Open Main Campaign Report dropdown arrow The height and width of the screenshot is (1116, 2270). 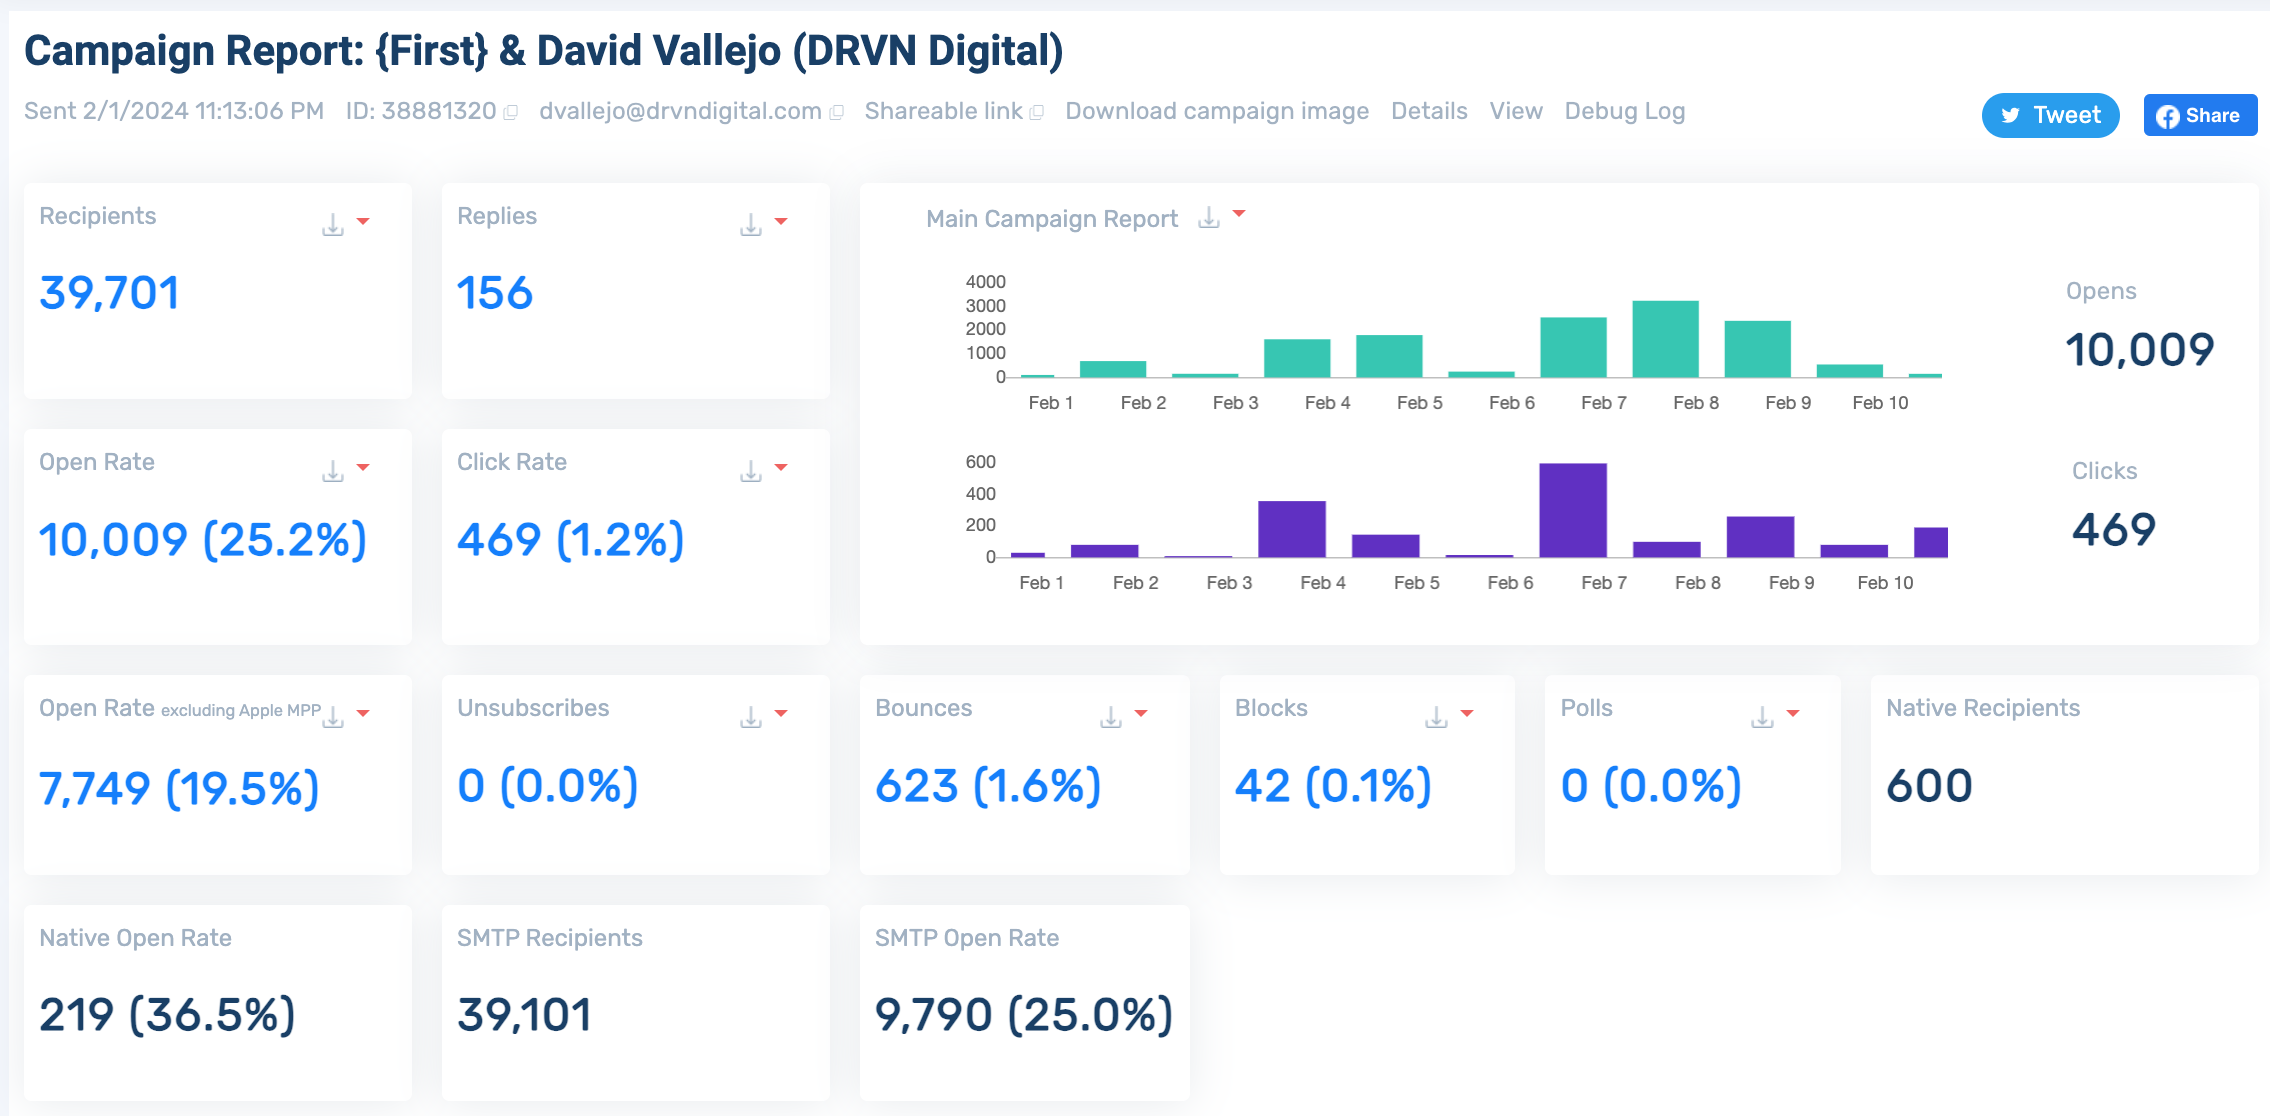[1240, 214]
